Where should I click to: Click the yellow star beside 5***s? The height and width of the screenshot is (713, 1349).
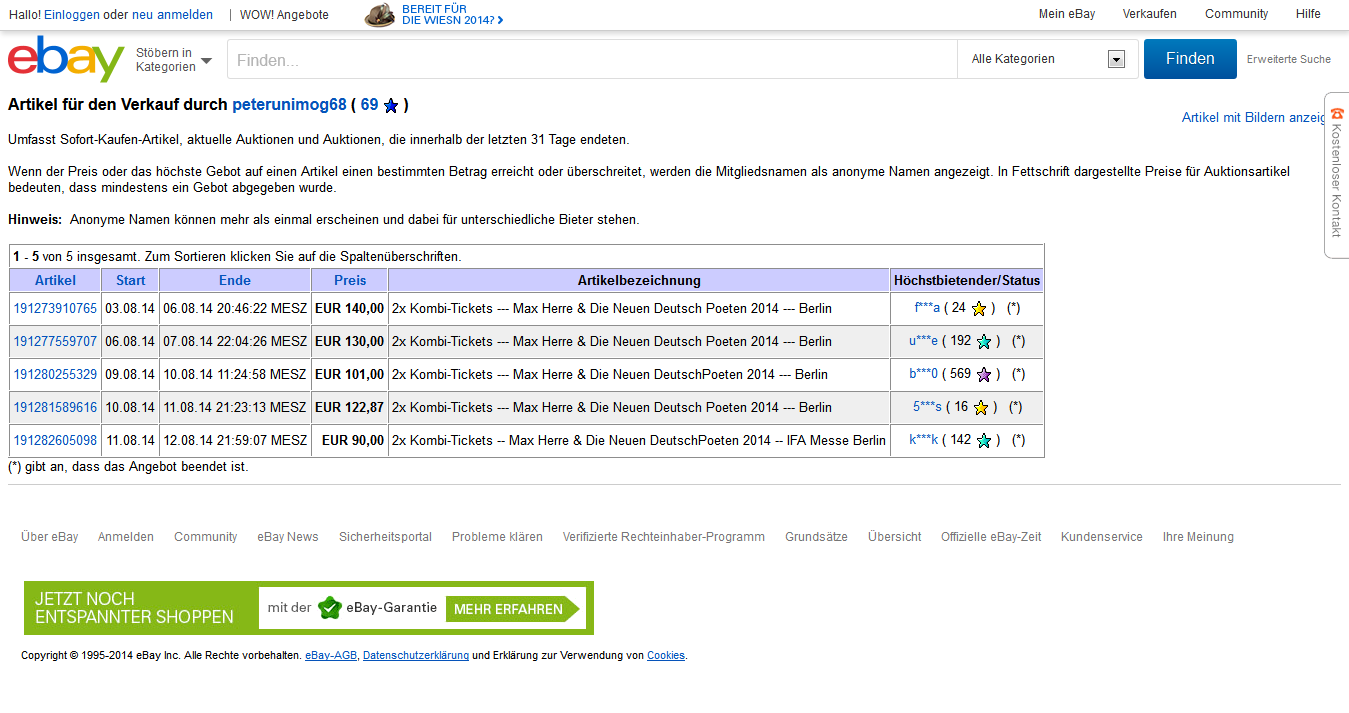click(981, 408)
